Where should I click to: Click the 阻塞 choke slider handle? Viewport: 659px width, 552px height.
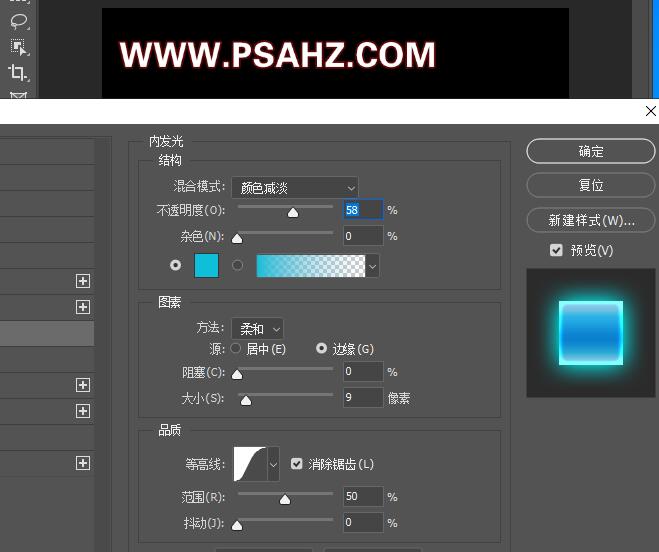(x=237, y=374)
